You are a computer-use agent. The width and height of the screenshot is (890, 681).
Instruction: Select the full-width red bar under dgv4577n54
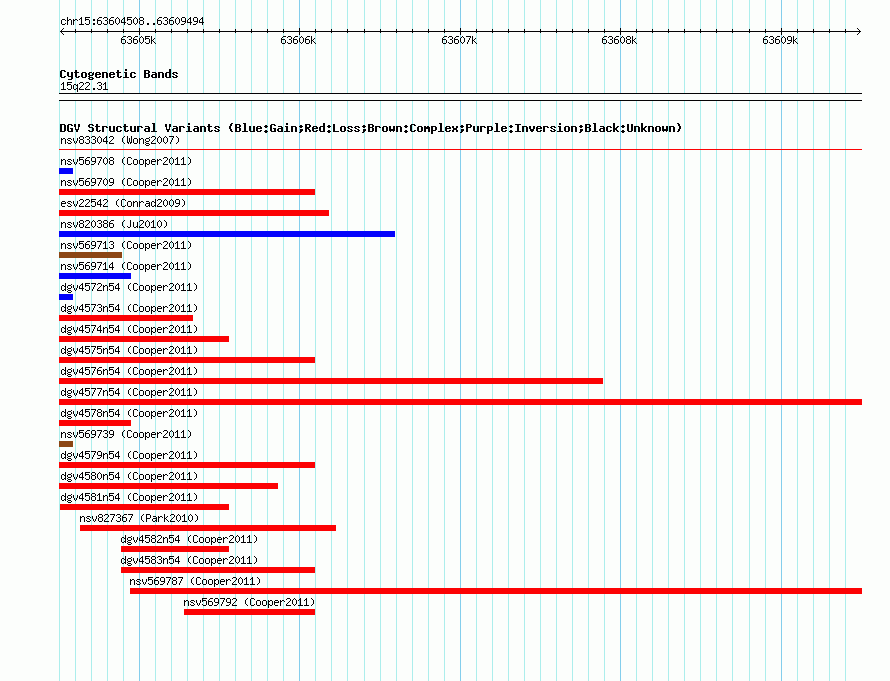[x=460, y=402]
